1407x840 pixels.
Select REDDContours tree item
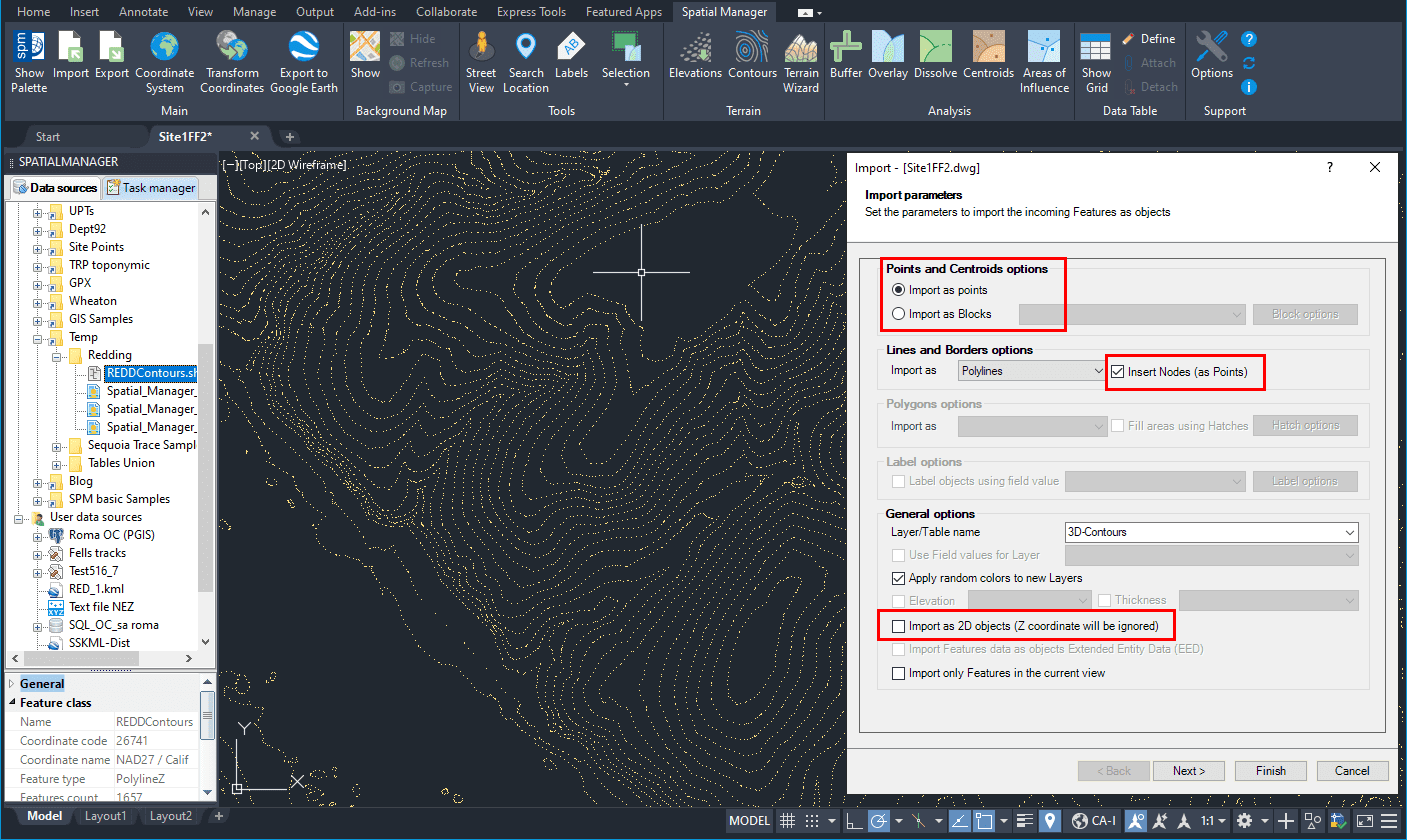point(150,373)
